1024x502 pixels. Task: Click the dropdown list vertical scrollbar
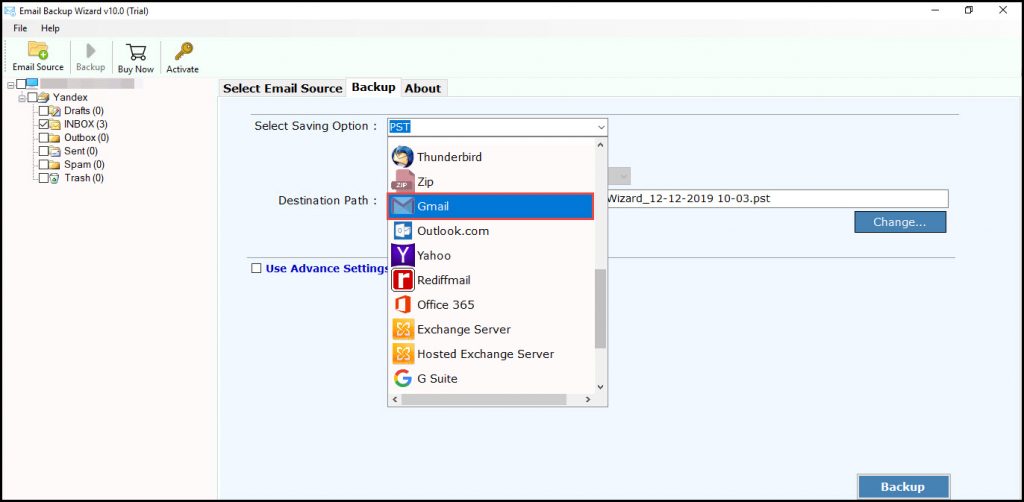coord(600,310)
